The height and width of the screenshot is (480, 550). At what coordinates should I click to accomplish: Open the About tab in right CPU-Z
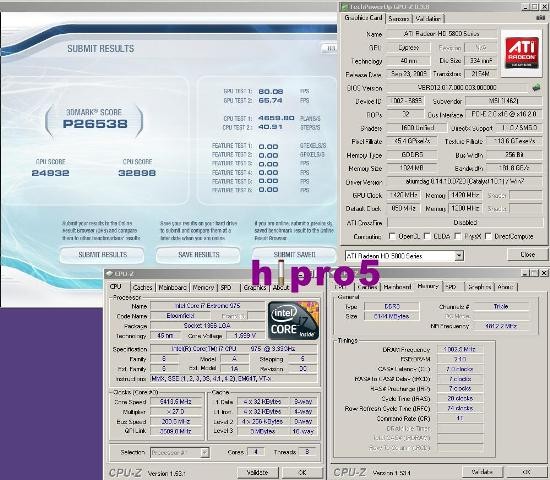point(506,287)
